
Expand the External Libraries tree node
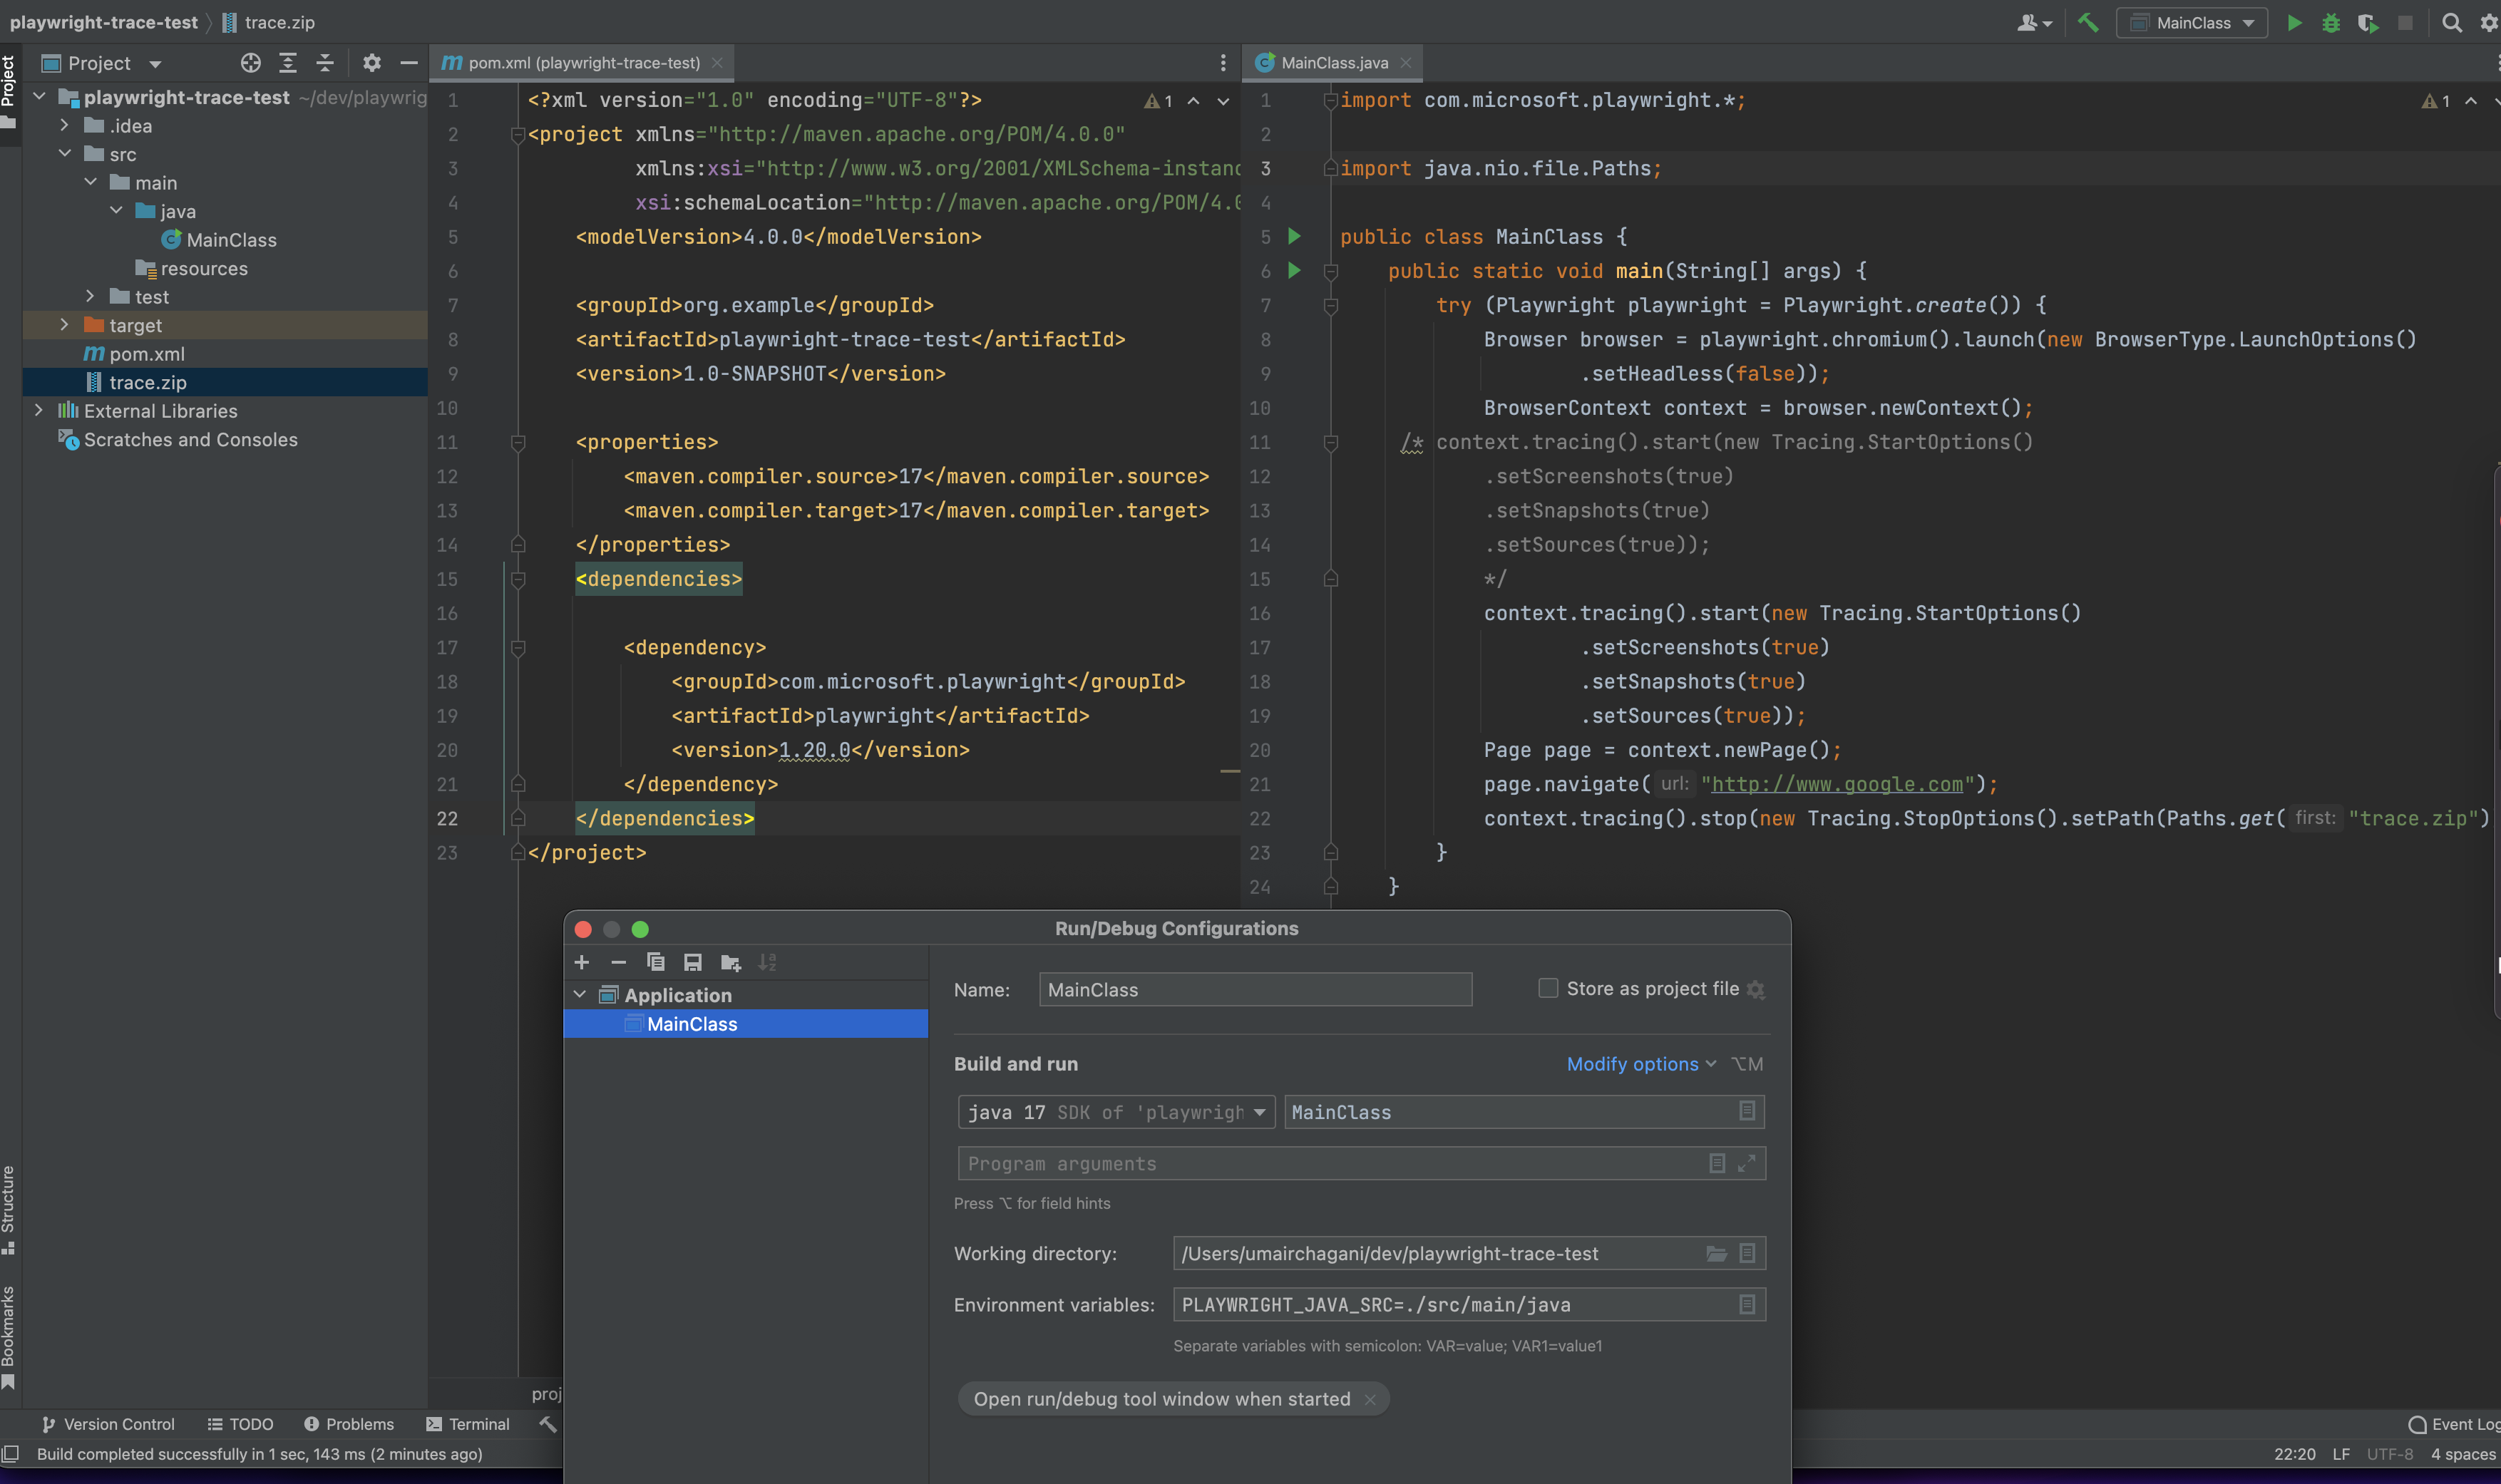38,410
